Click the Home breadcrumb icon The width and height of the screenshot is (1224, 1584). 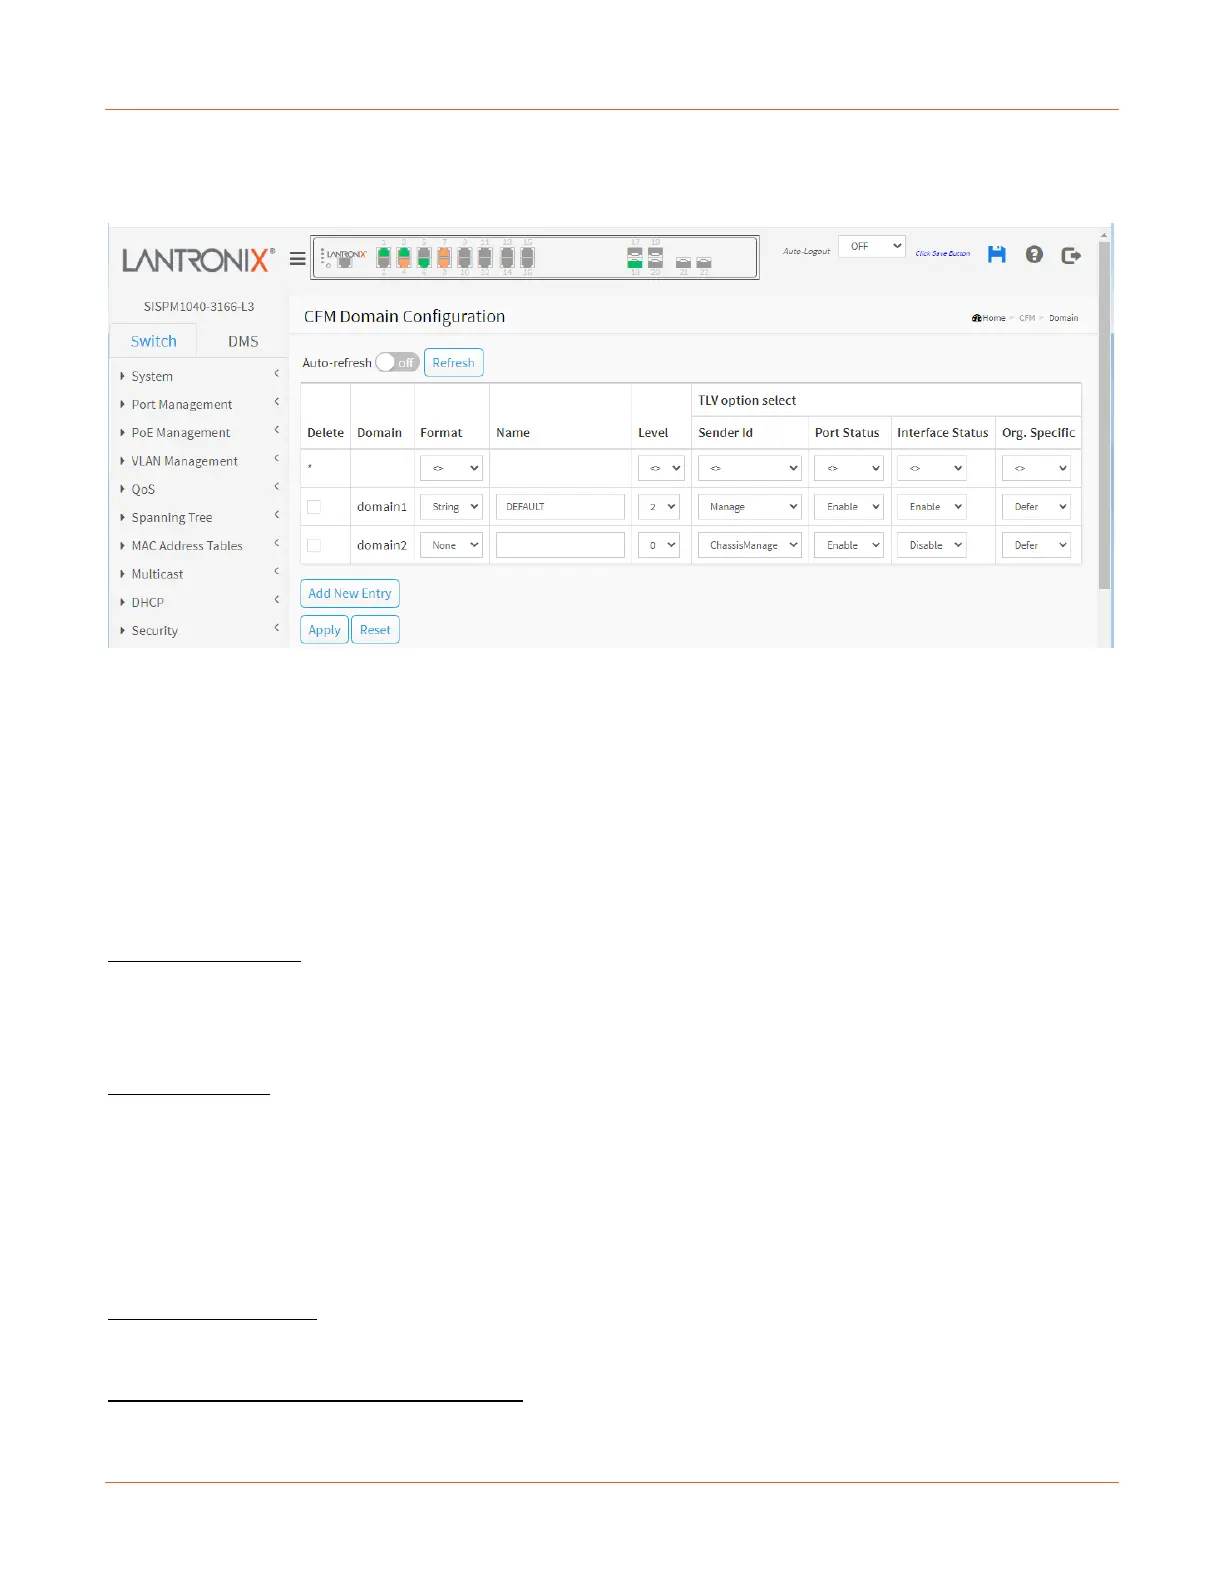coord(976,318)
